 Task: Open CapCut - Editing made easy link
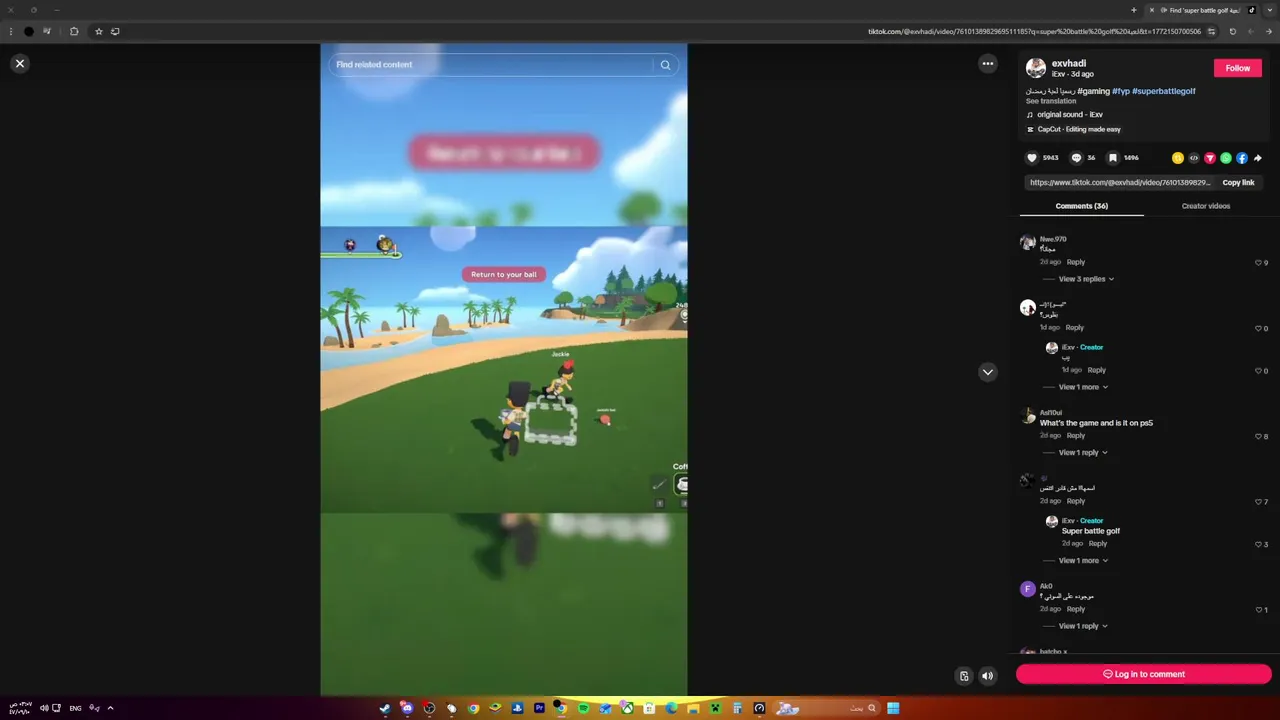pyautogui.click(x=1074, y=129)
